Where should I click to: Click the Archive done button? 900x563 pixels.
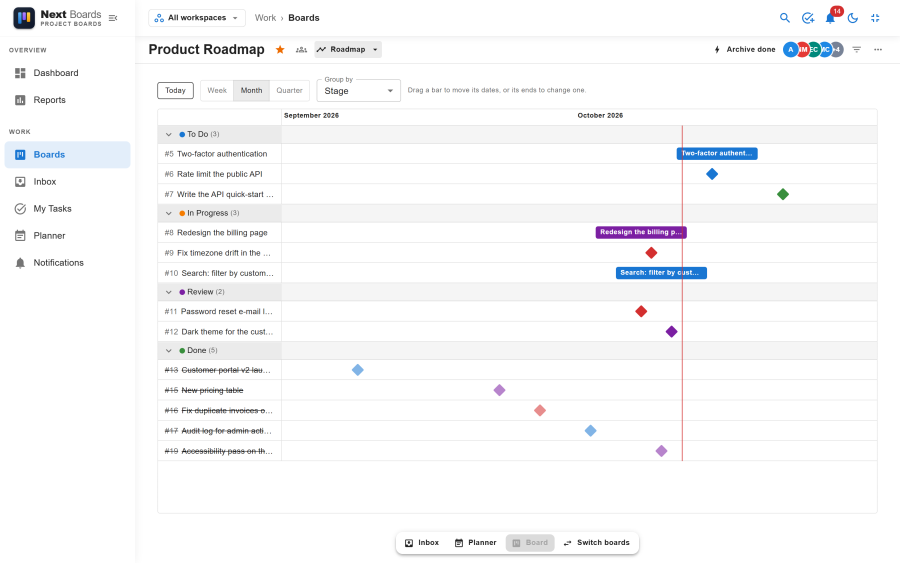coord(744,49)
